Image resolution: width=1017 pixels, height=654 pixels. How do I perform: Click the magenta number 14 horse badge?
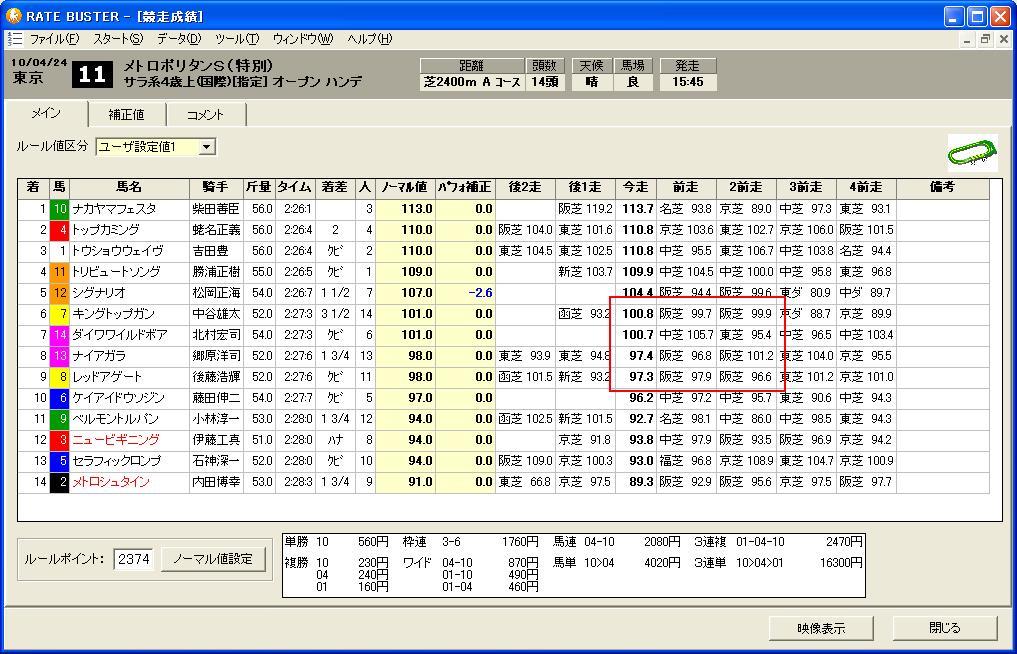click(60, 335)
